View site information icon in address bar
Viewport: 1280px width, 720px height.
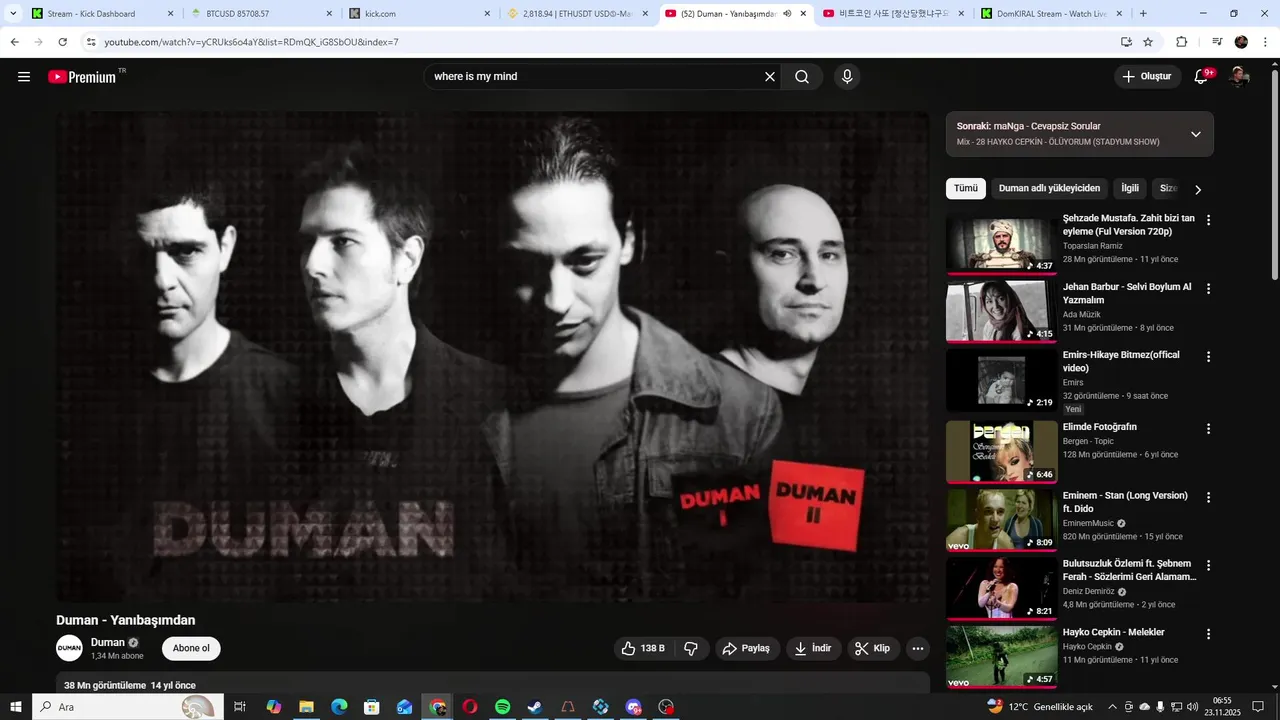(x=91, y=42)
